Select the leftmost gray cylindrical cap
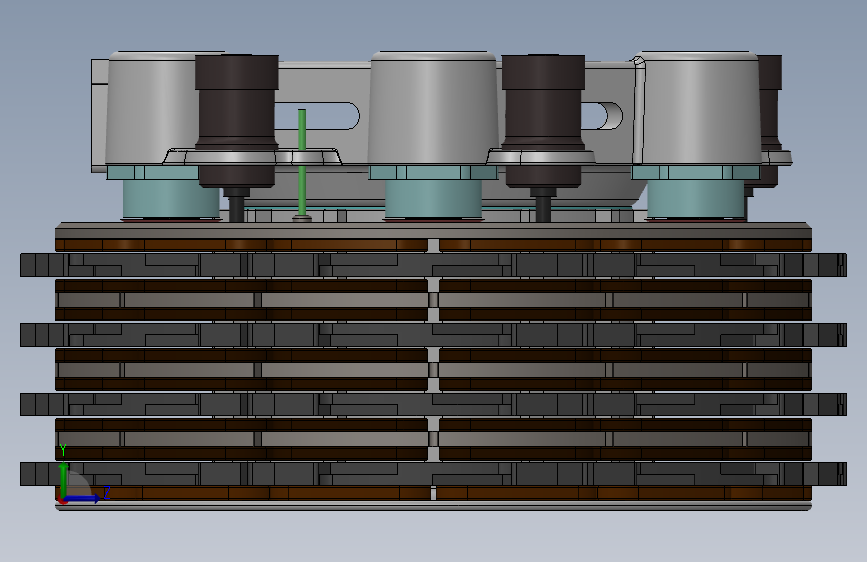The image size is (867, 562). coord(152,109)
